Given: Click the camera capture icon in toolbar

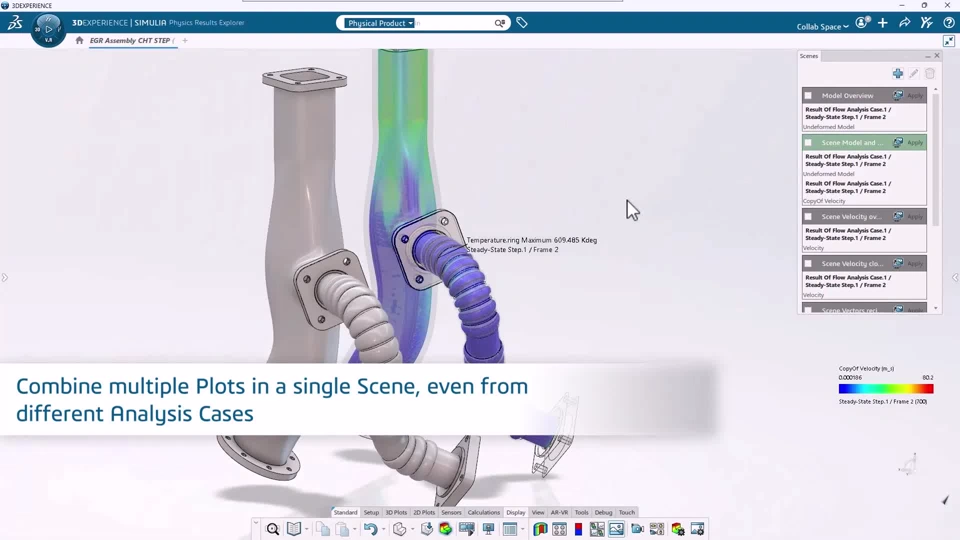Looking at the screenshot, I should tap(637, 529).
